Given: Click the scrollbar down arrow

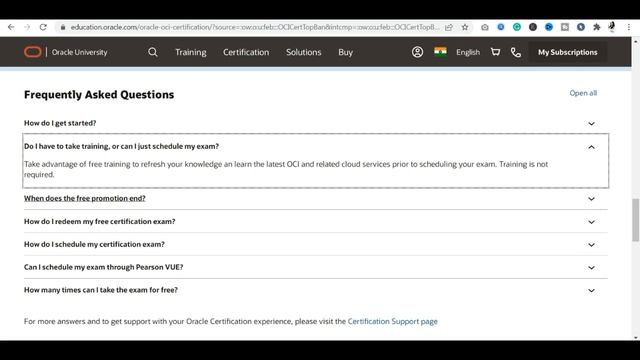Looking at the screenshot, I should click(636, 338).
